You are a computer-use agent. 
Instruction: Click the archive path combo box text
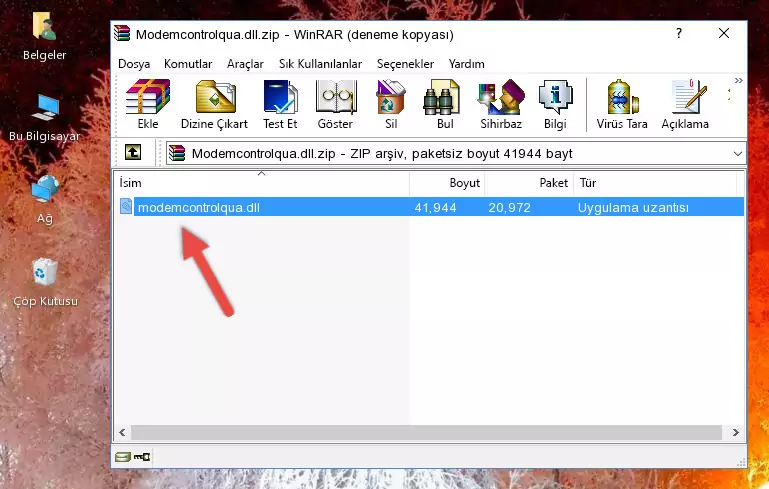(382, 154)
